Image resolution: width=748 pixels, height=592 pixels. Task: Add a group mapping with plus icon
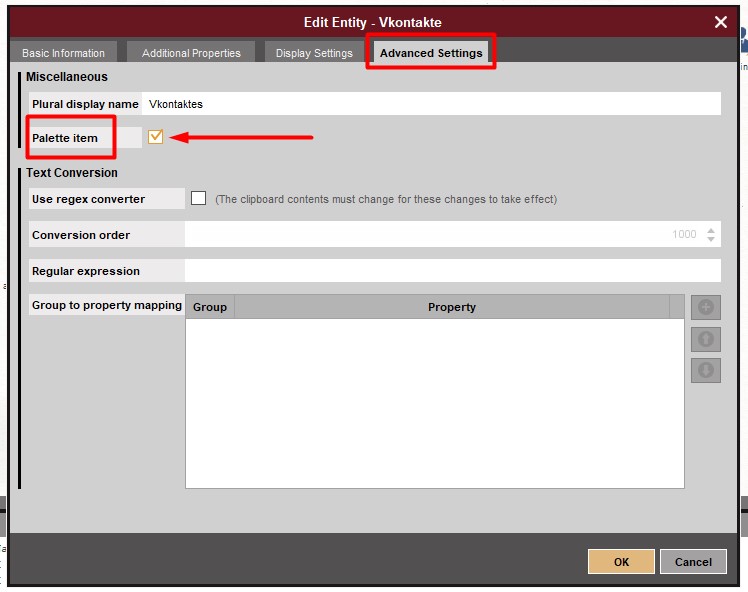[x=706, y=307]
